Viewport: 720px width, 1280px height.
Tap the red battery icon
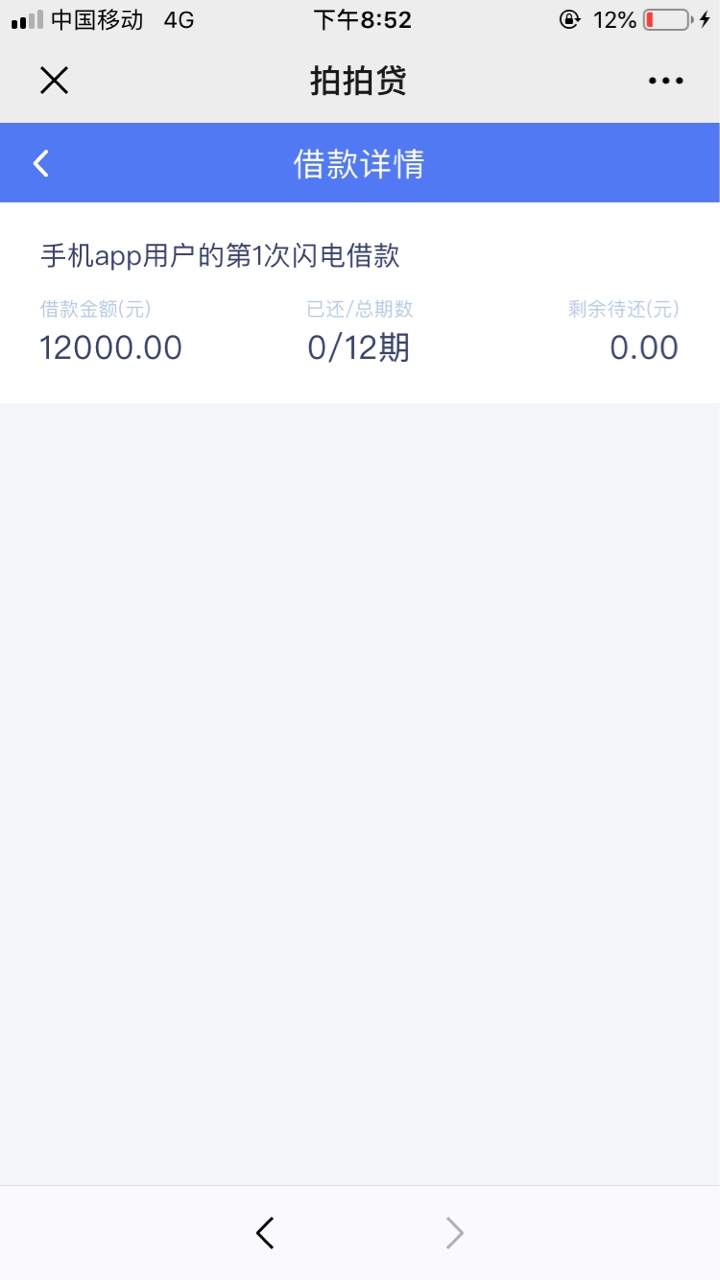666,20
